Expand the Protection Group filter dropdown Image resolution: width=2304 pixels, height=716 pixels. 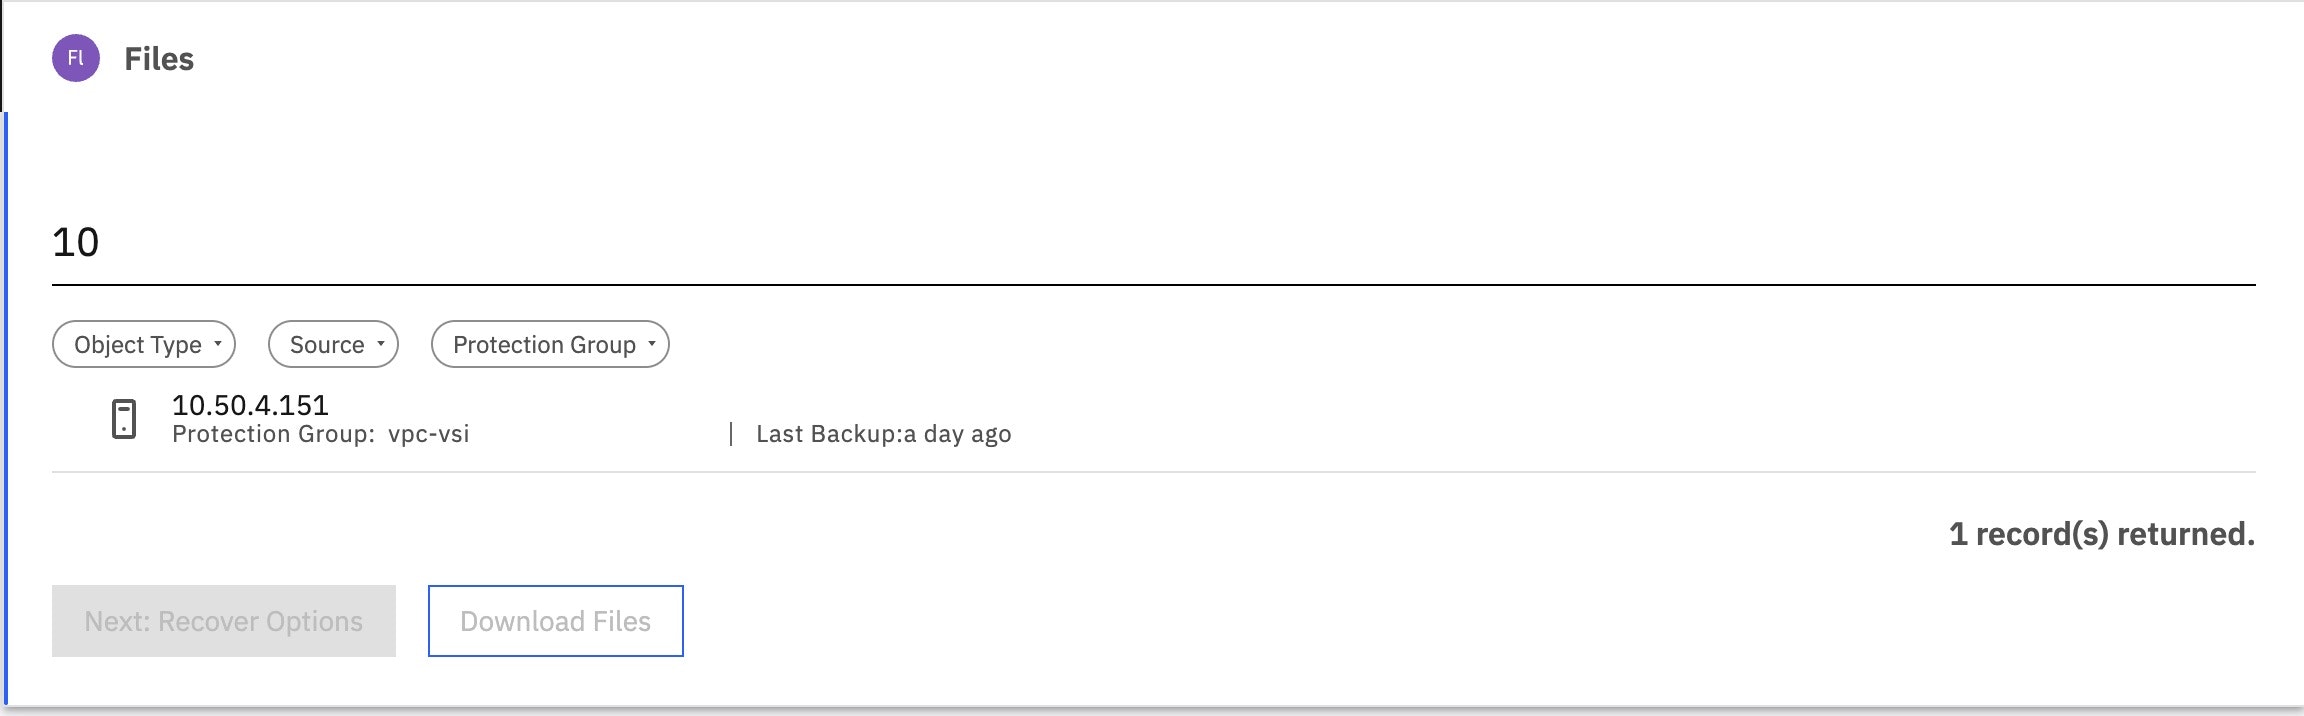(x=549, y=344)
